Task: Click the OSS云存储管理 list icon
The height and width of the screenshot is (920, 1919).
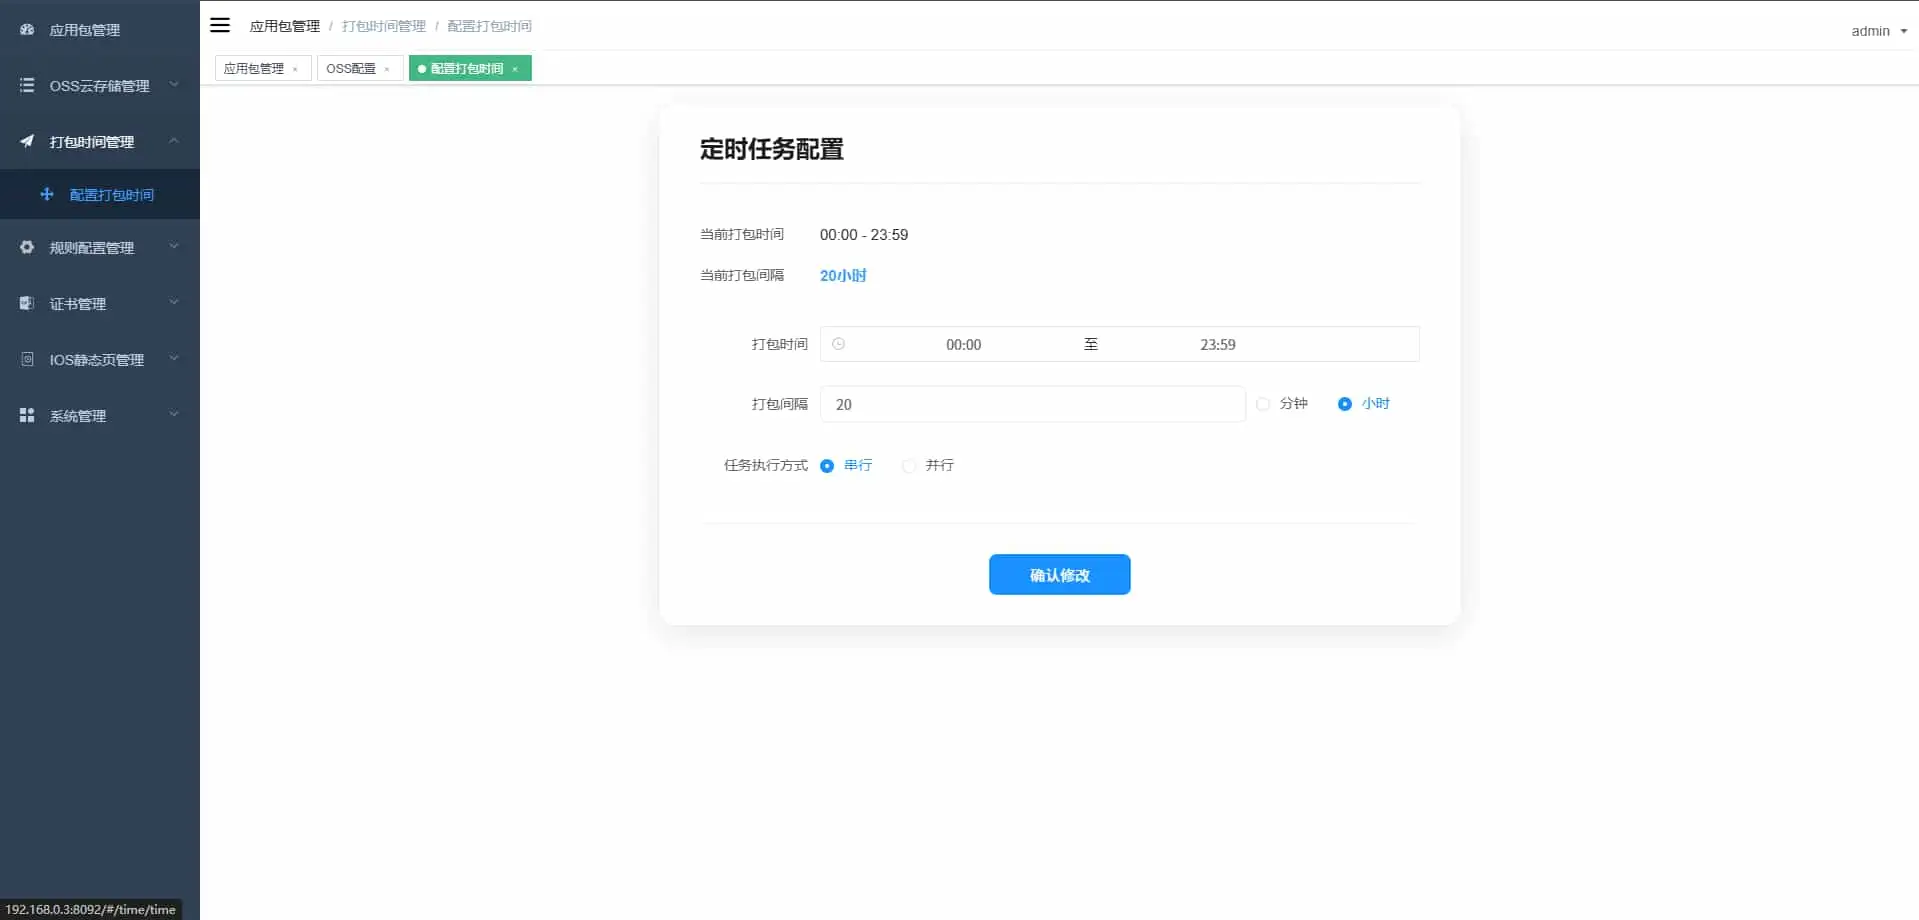Action: tap(27, 86)
